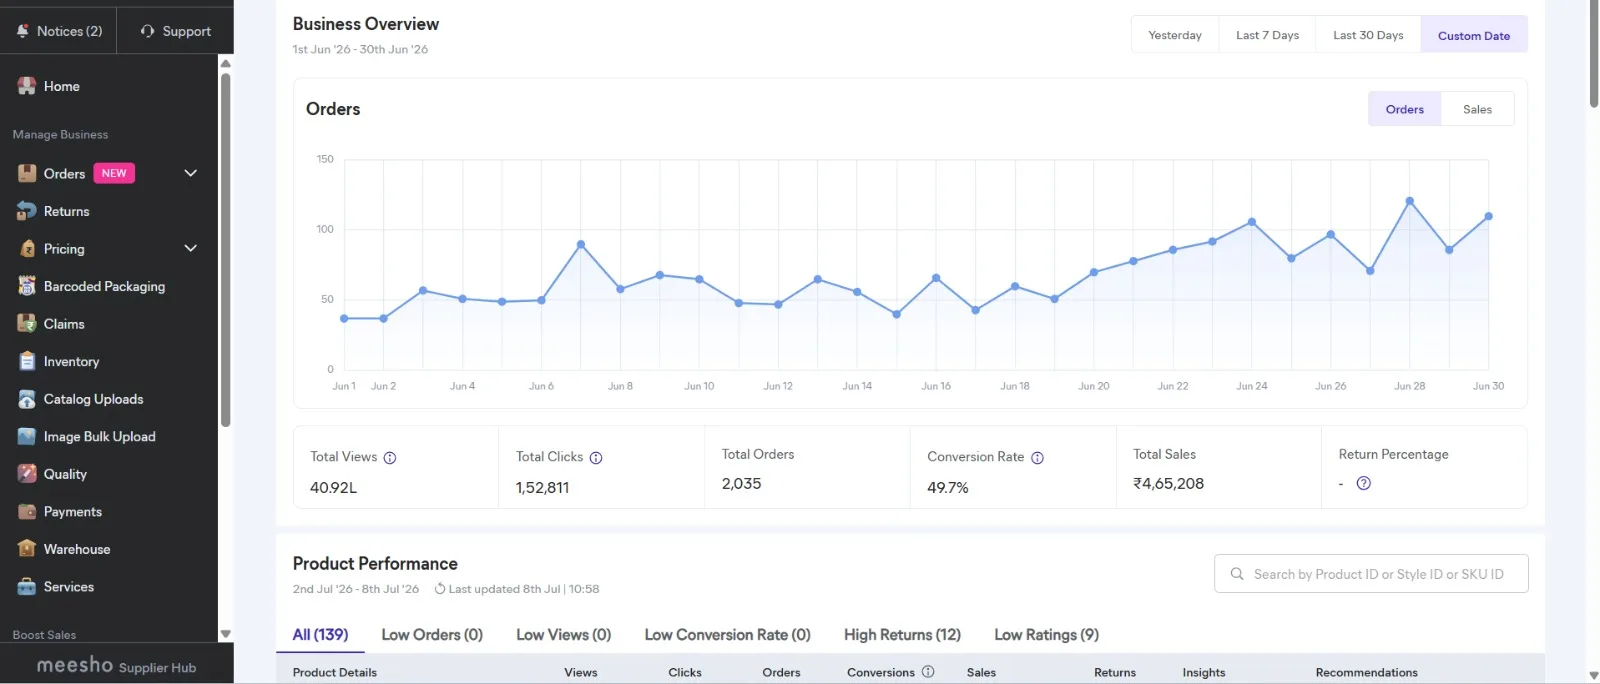
Task: Open the Low Orders (0) tab
Action: (x=432, y=635)
